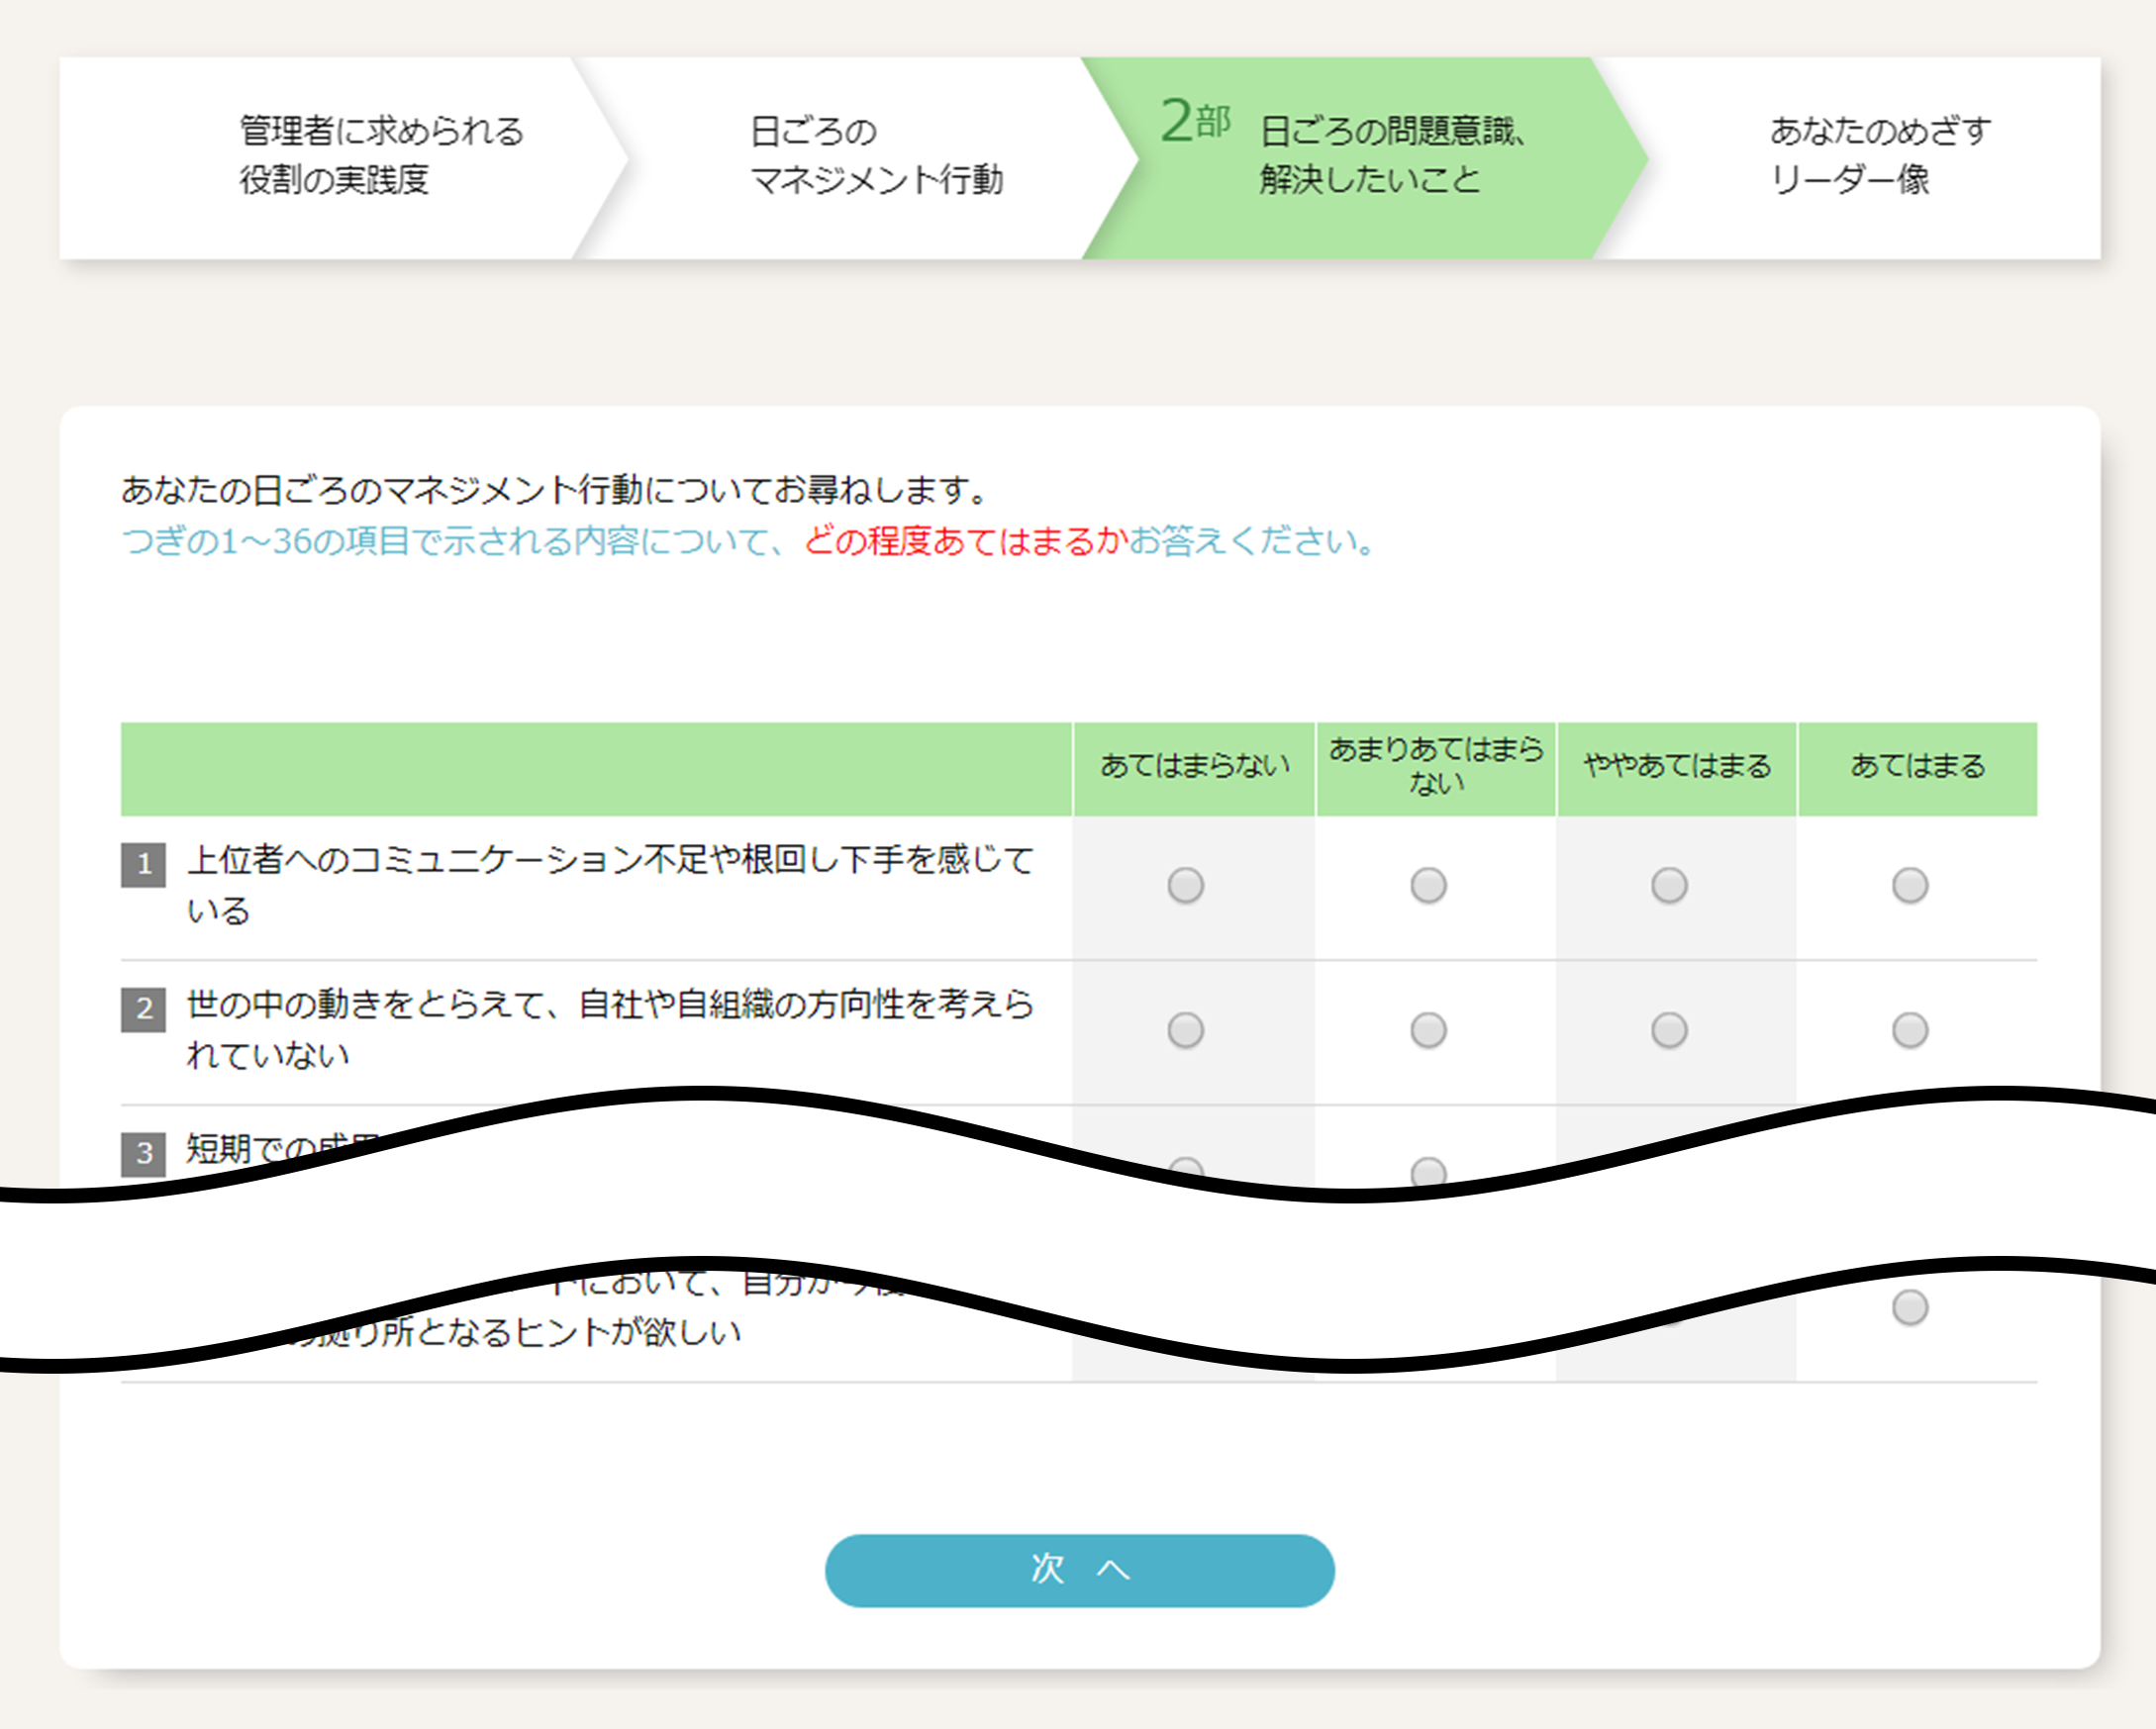Select ややあてはまる for question 1
This screenshot has width=2156, height=1729.
click(x=1669, y=885)
